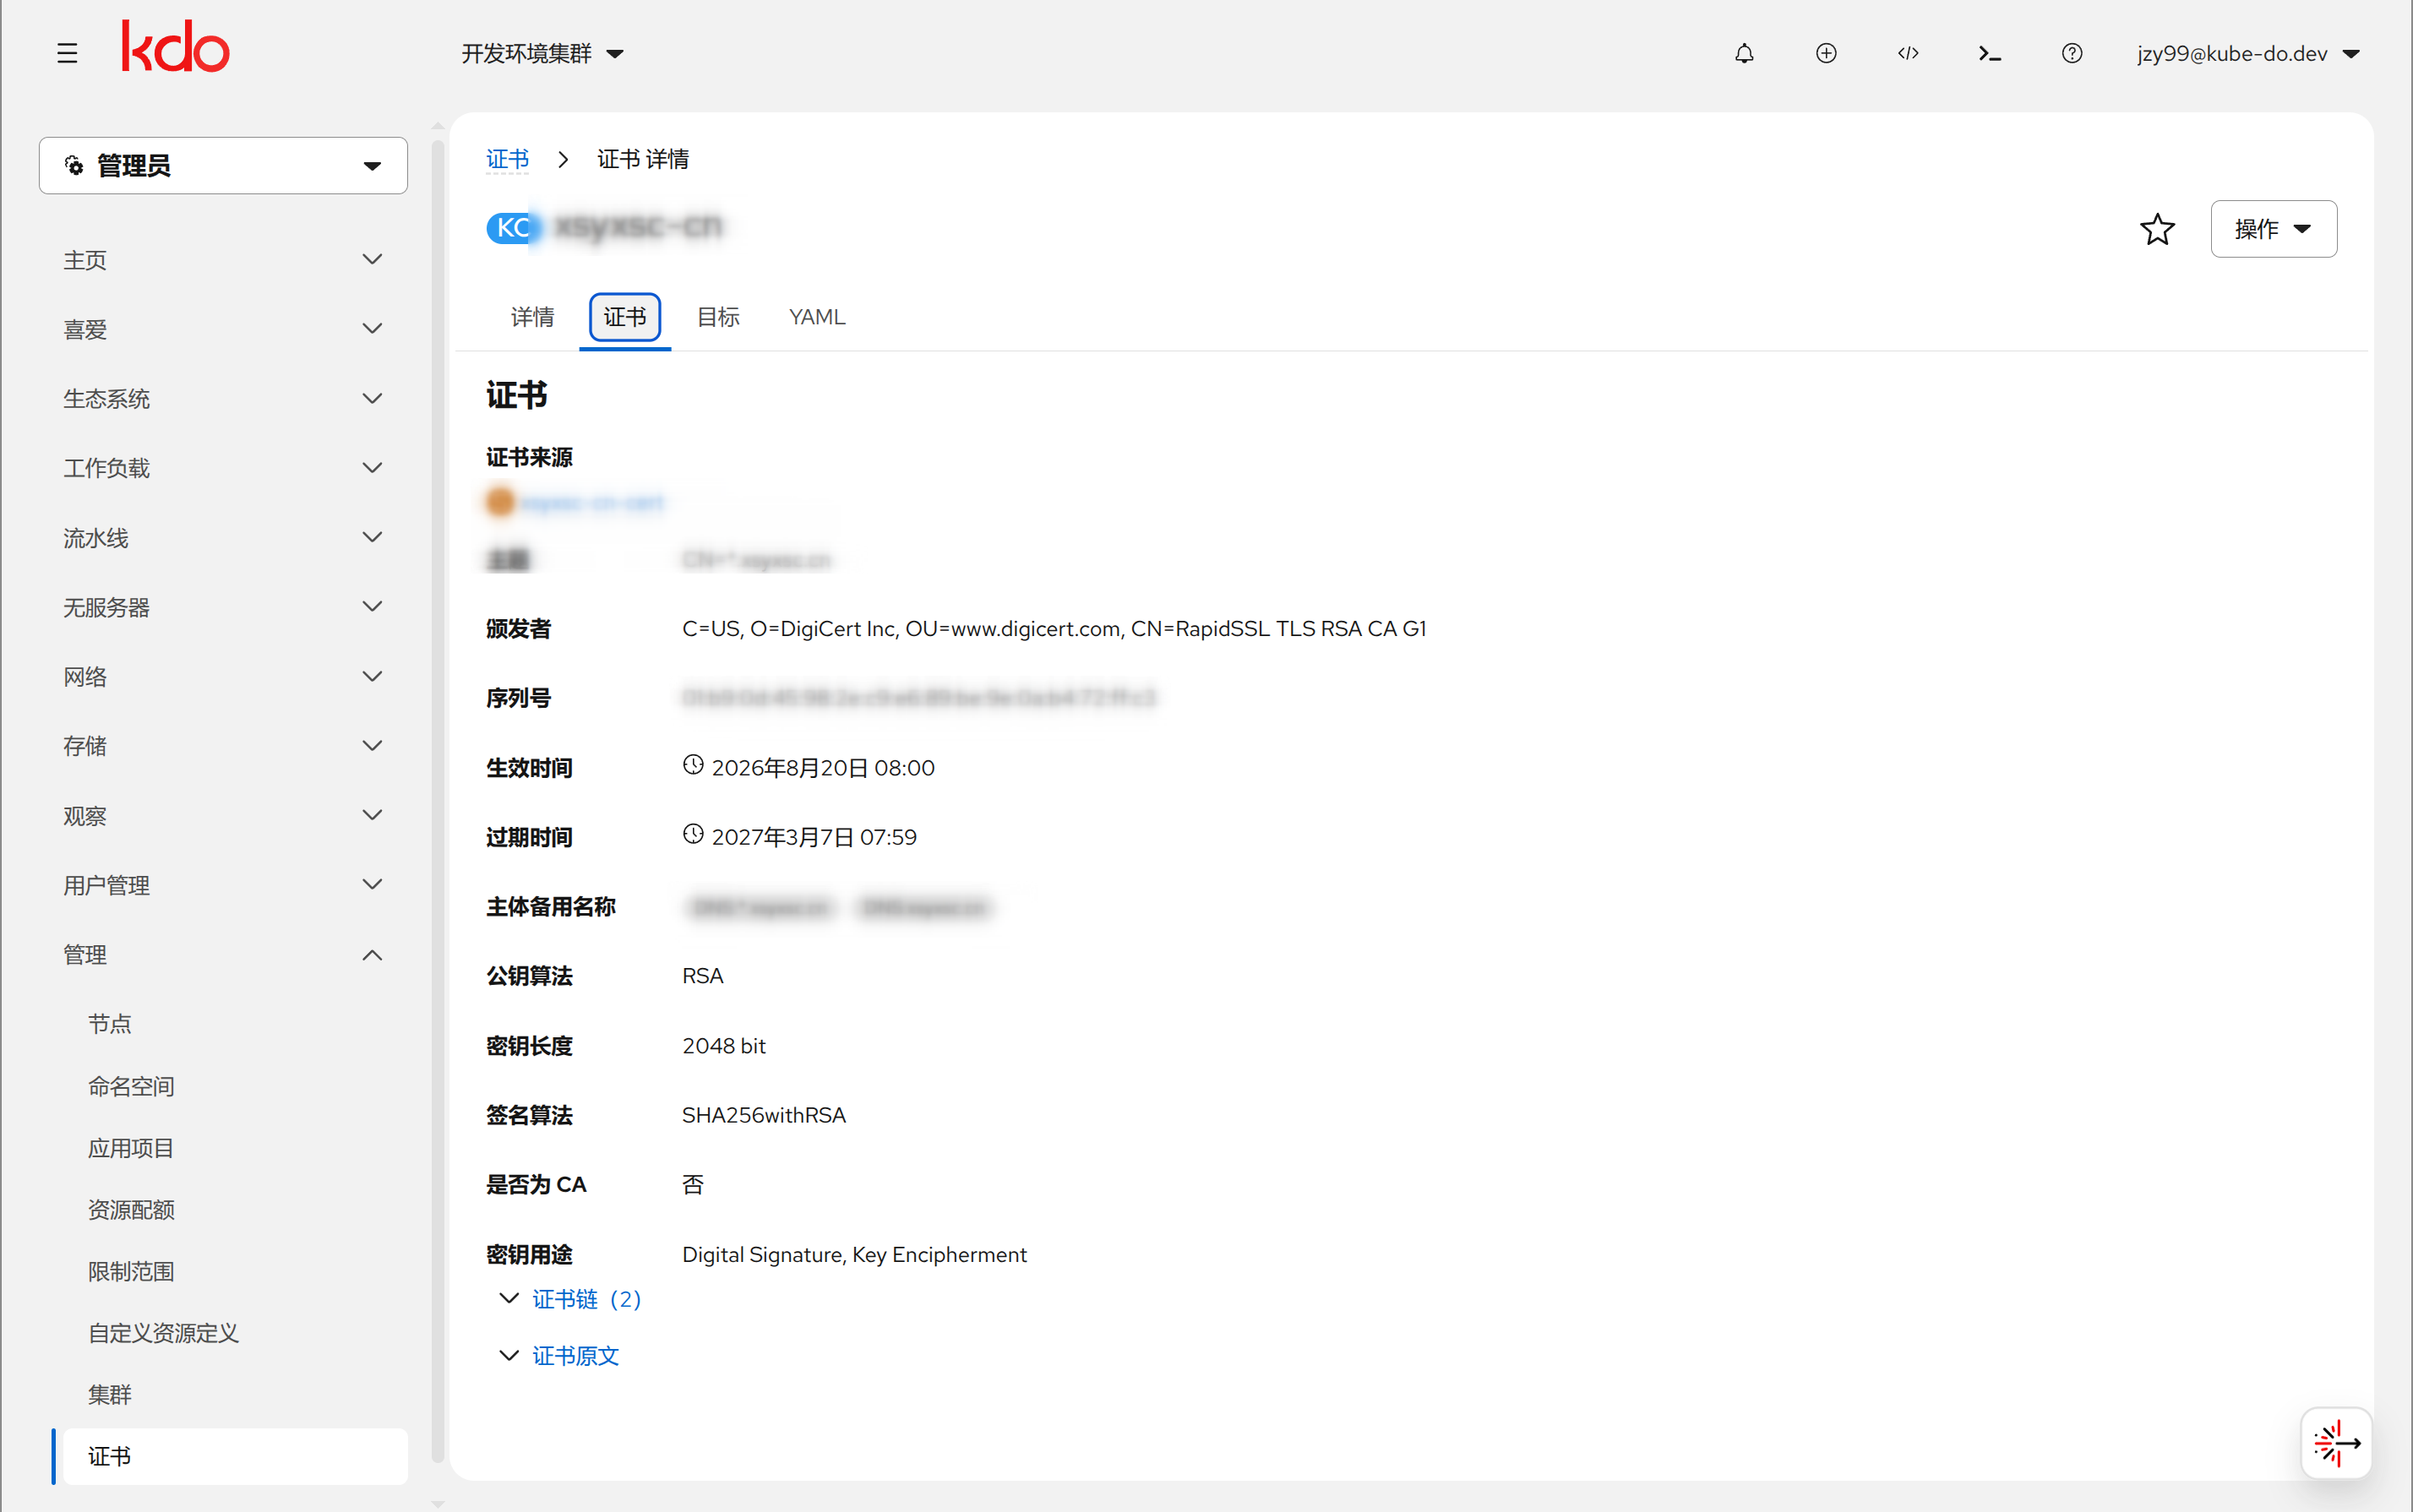Expand the 工作负载 nav section
Screen dimensions: 2413x1512
(223, 468)
